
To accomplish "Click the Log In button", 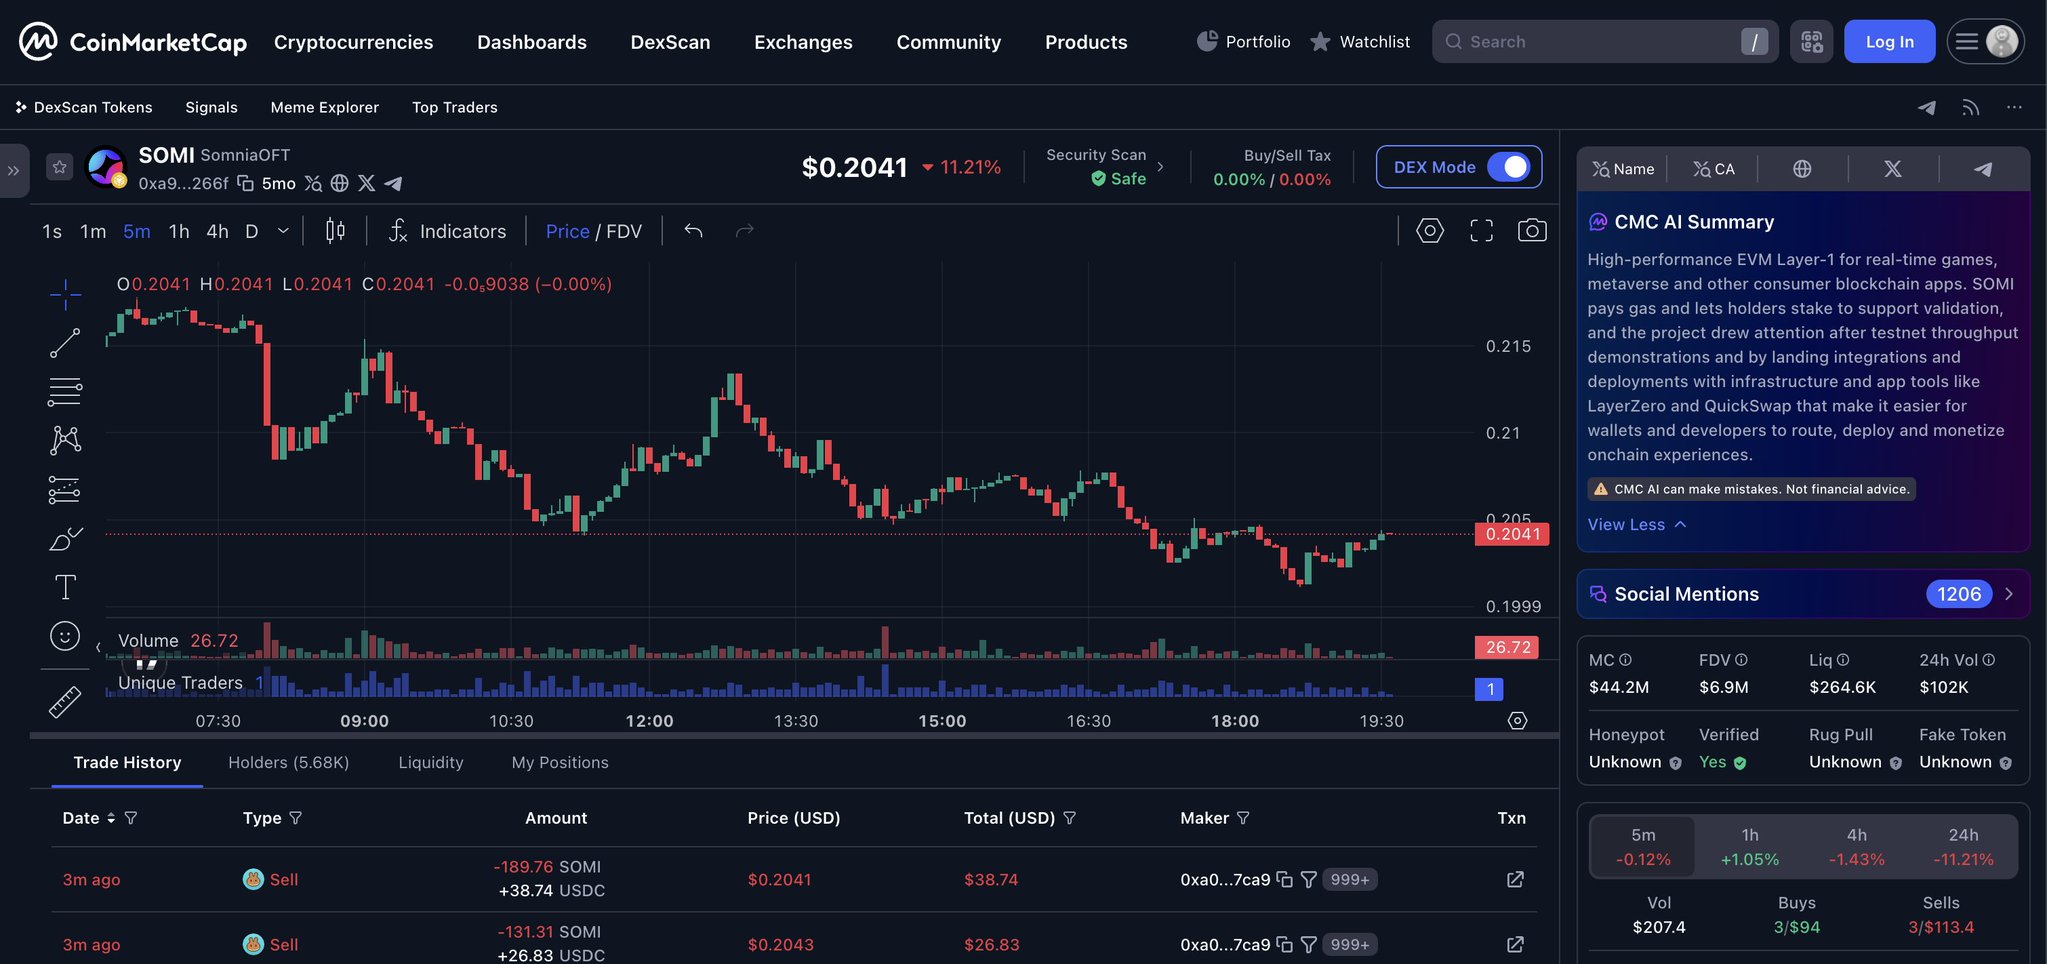I will pos(1890,42).
